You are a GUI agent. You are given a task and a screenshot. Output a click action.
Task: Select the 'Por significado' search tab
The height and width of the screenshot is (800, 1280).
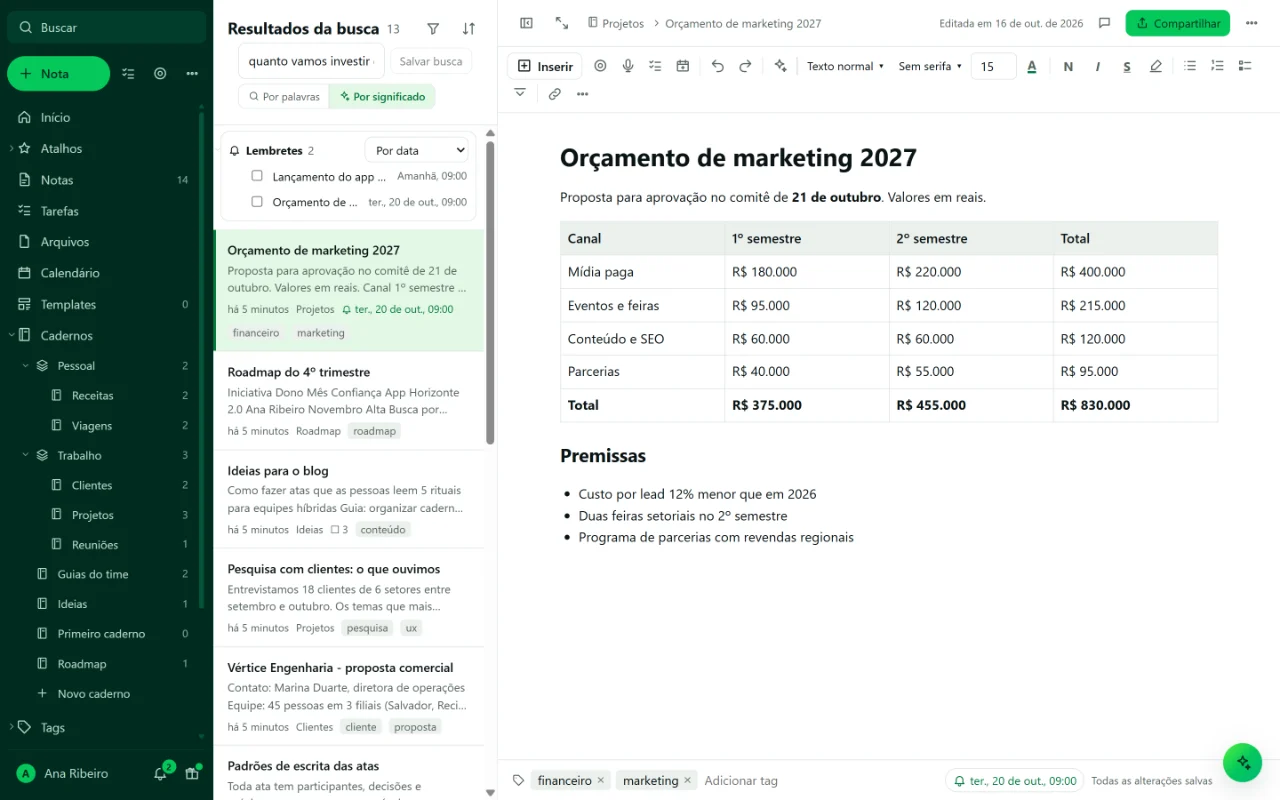point(382,97)
